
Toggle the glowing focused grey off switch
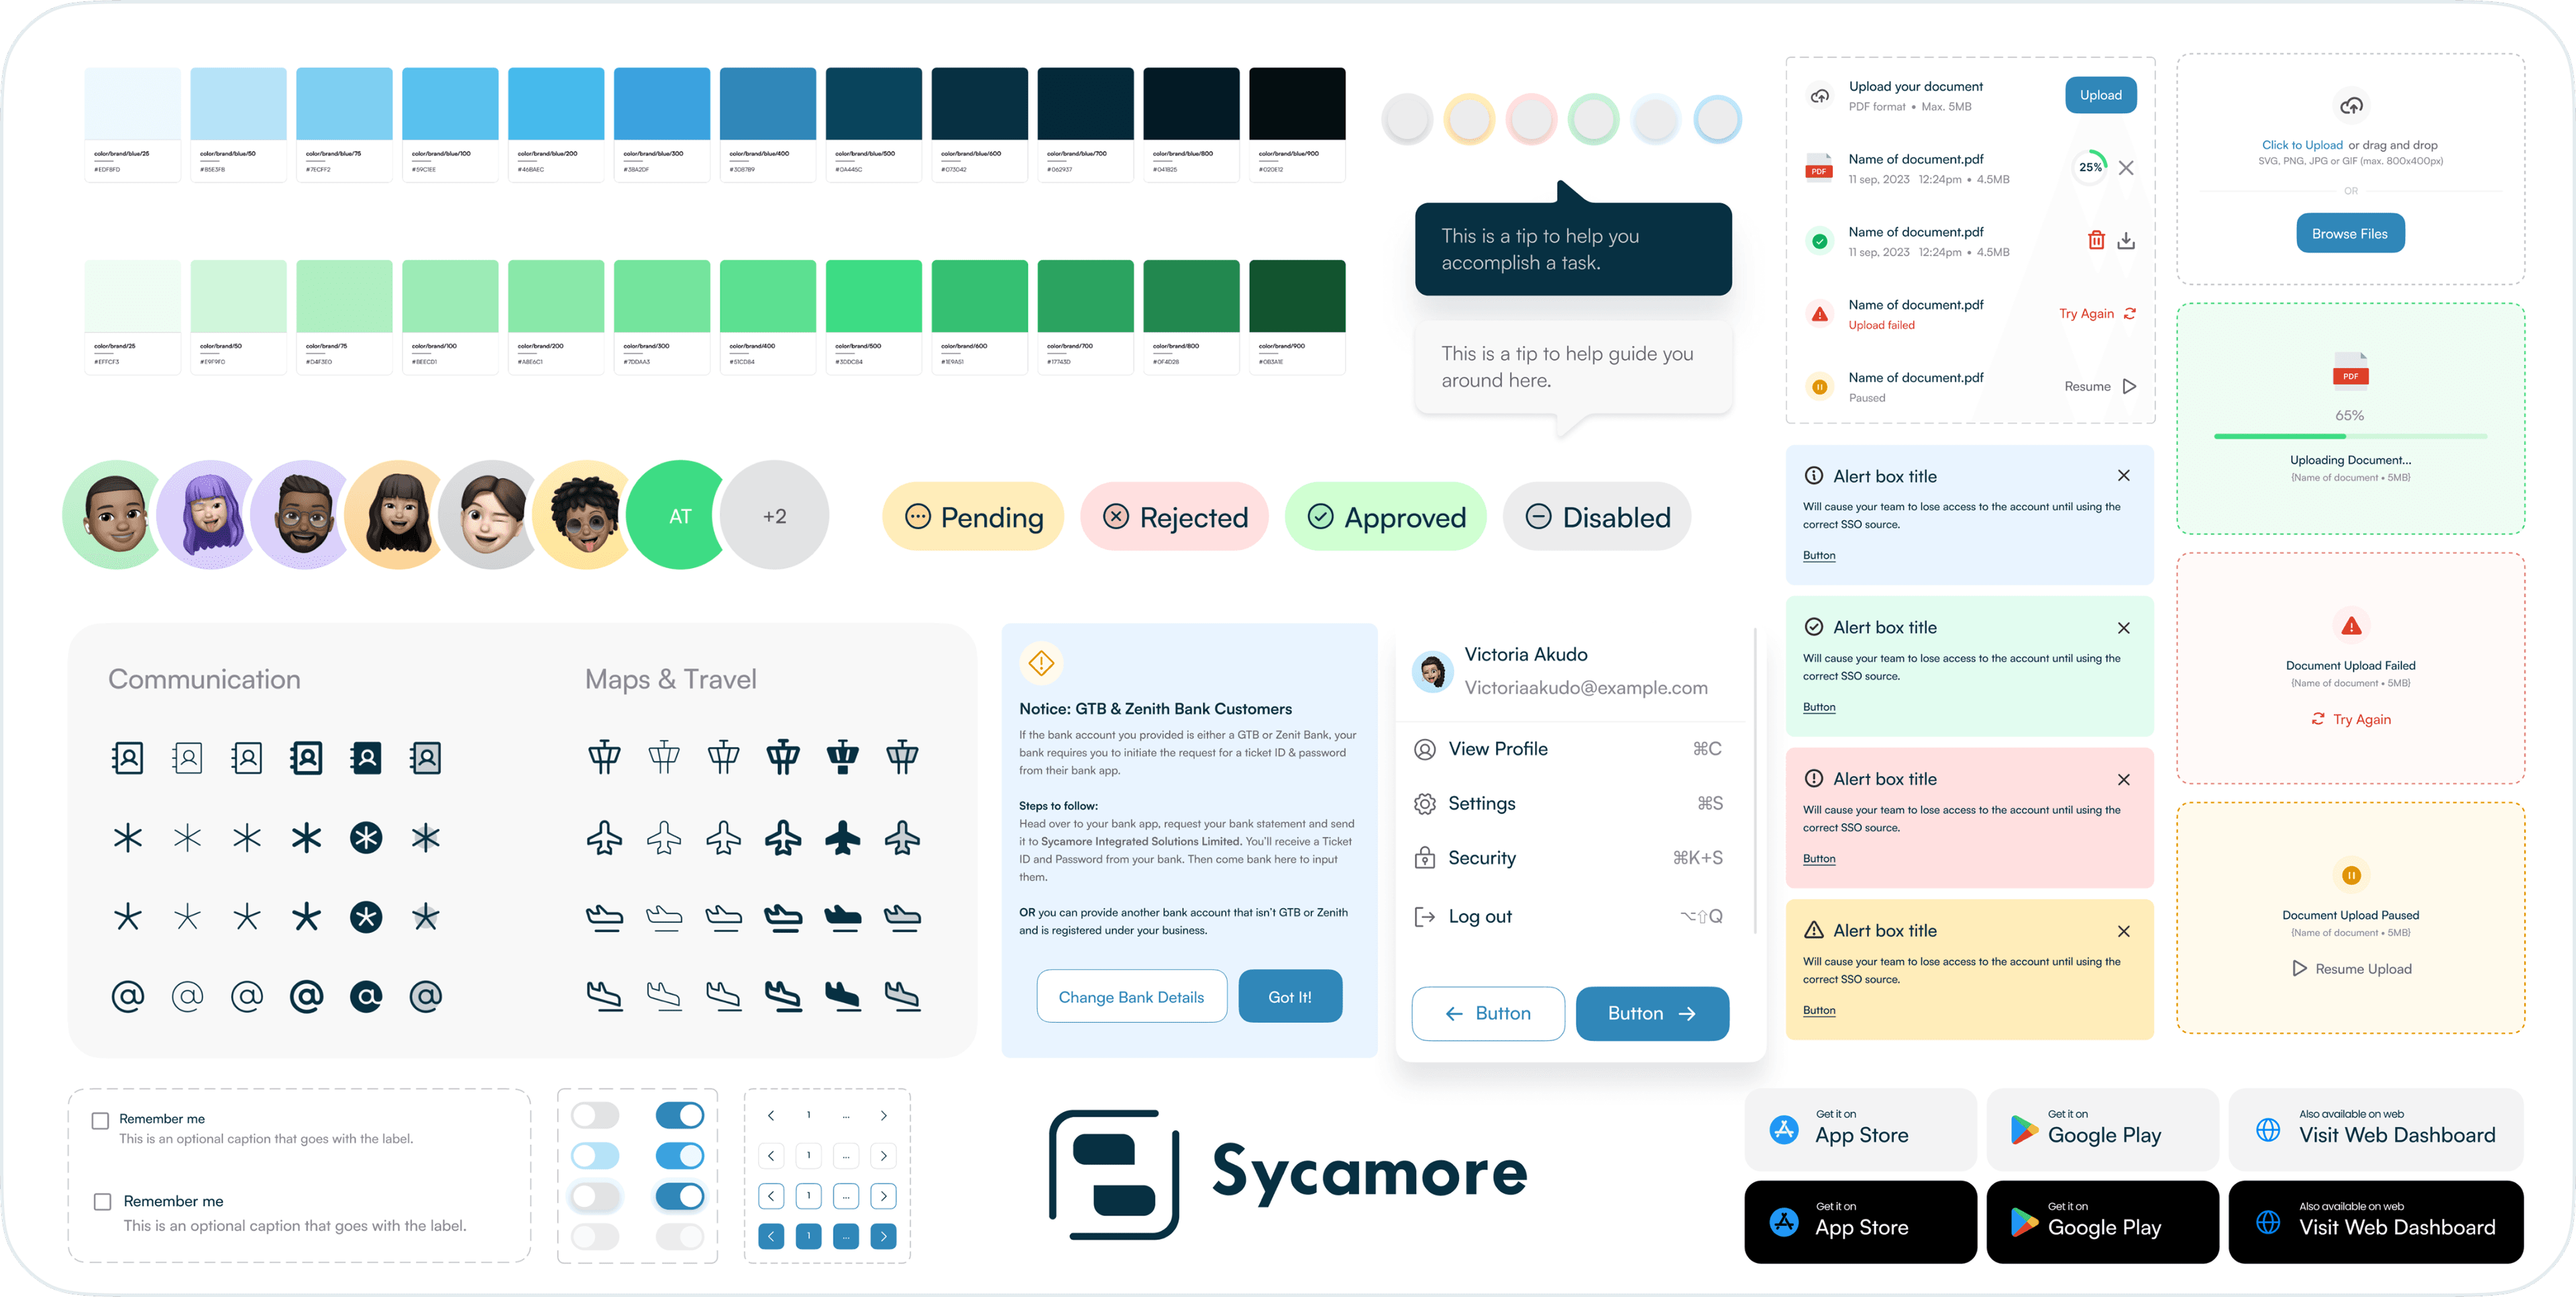(595, 1196)
